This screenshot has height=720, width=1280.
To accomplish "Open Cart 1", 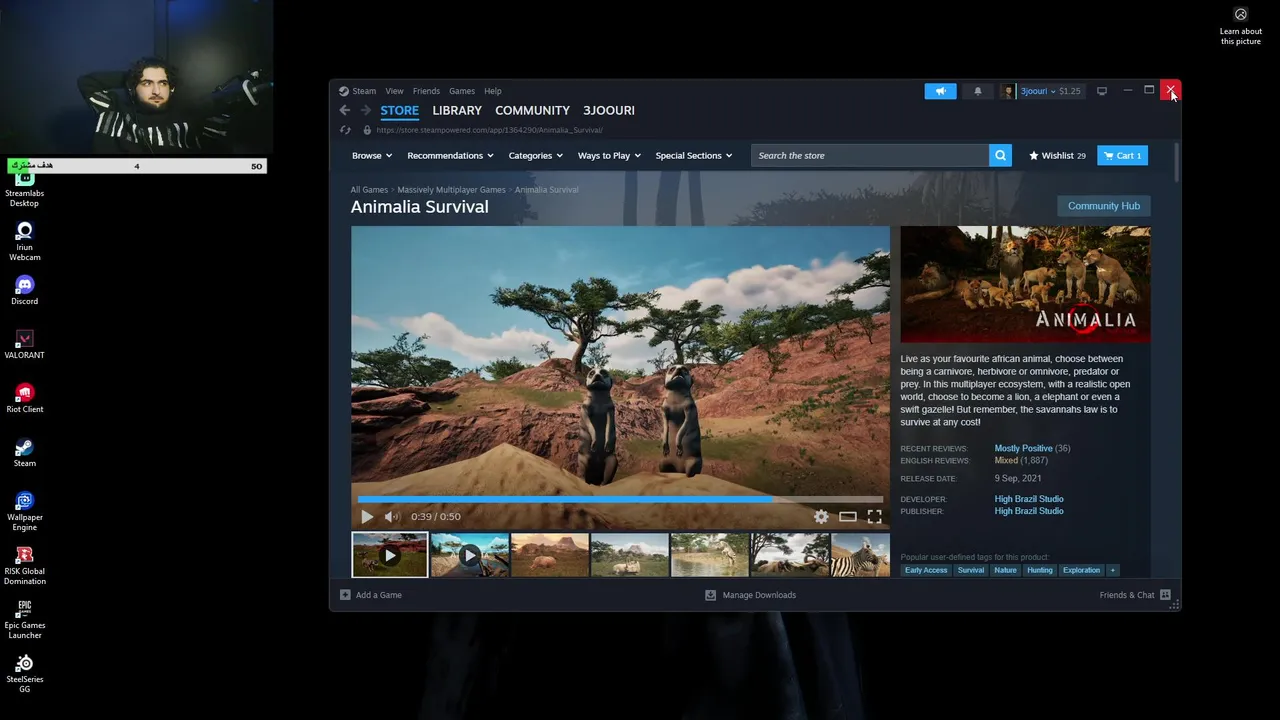I will point(1122,155).
